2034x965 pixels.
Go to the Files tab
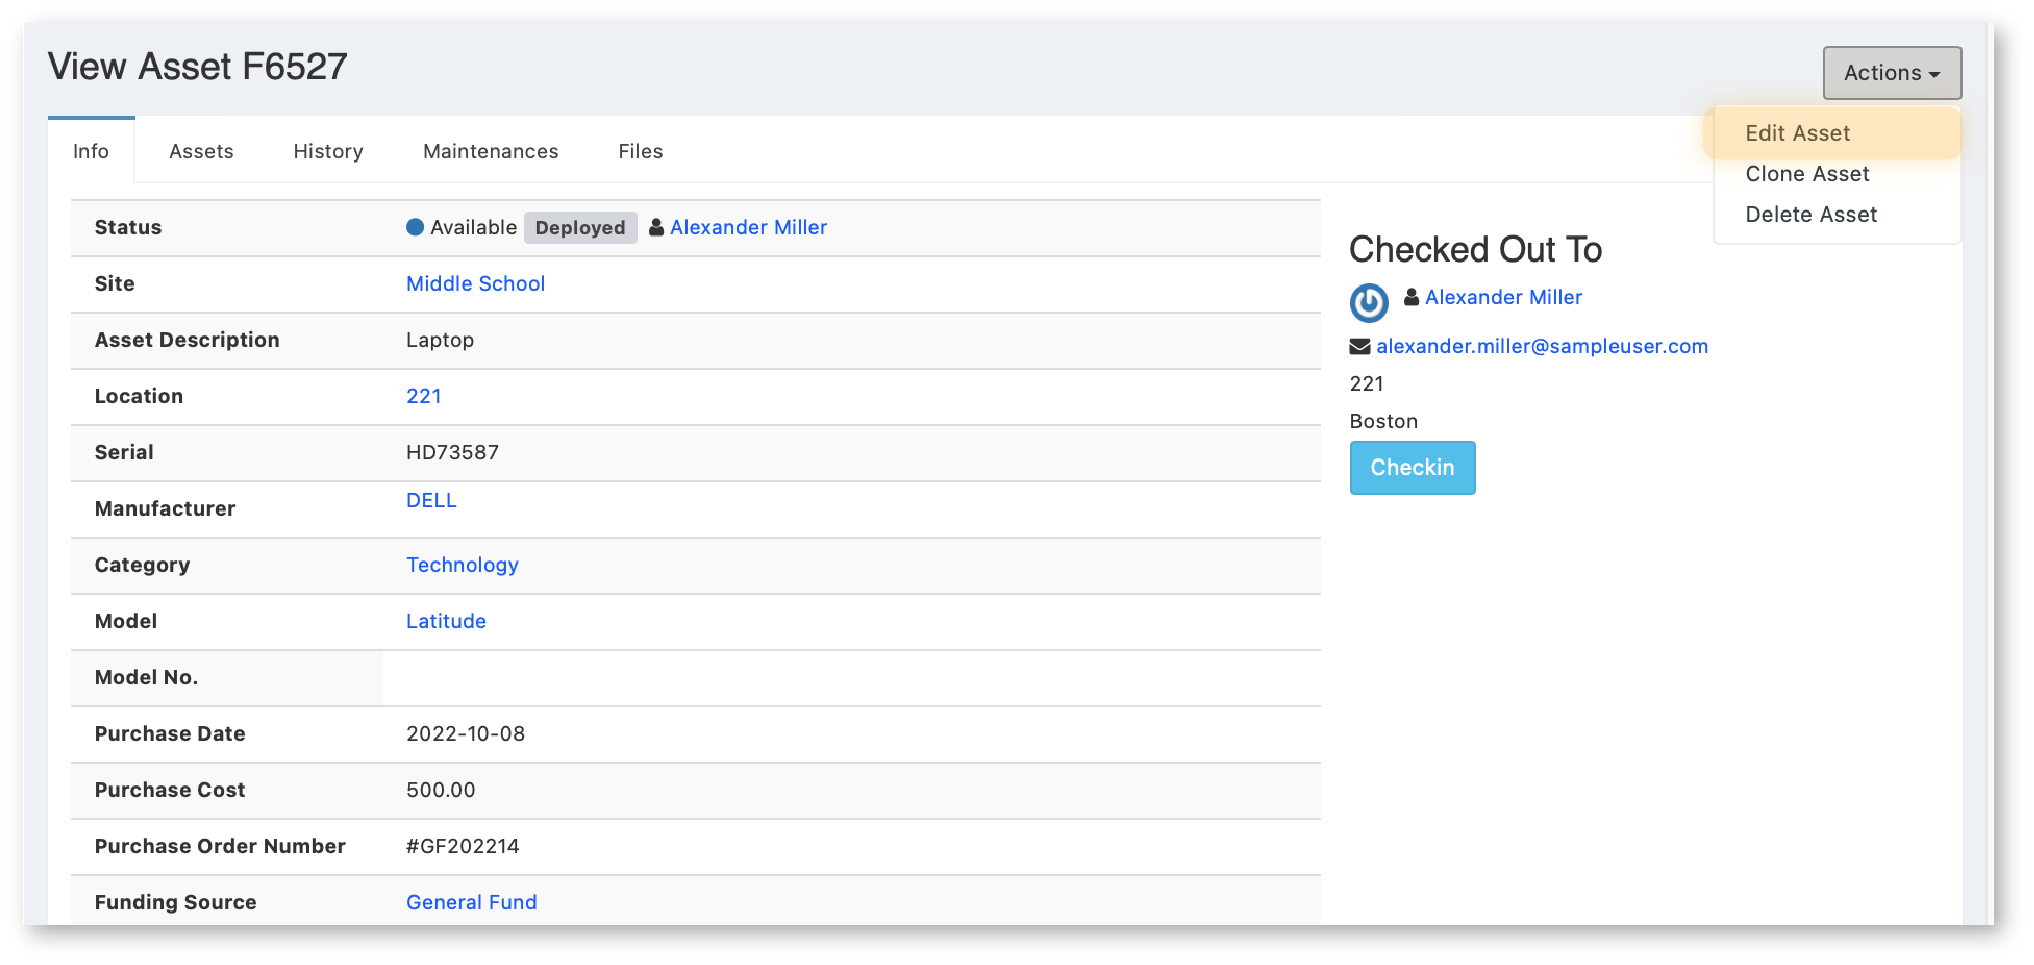tap(640, 152)
